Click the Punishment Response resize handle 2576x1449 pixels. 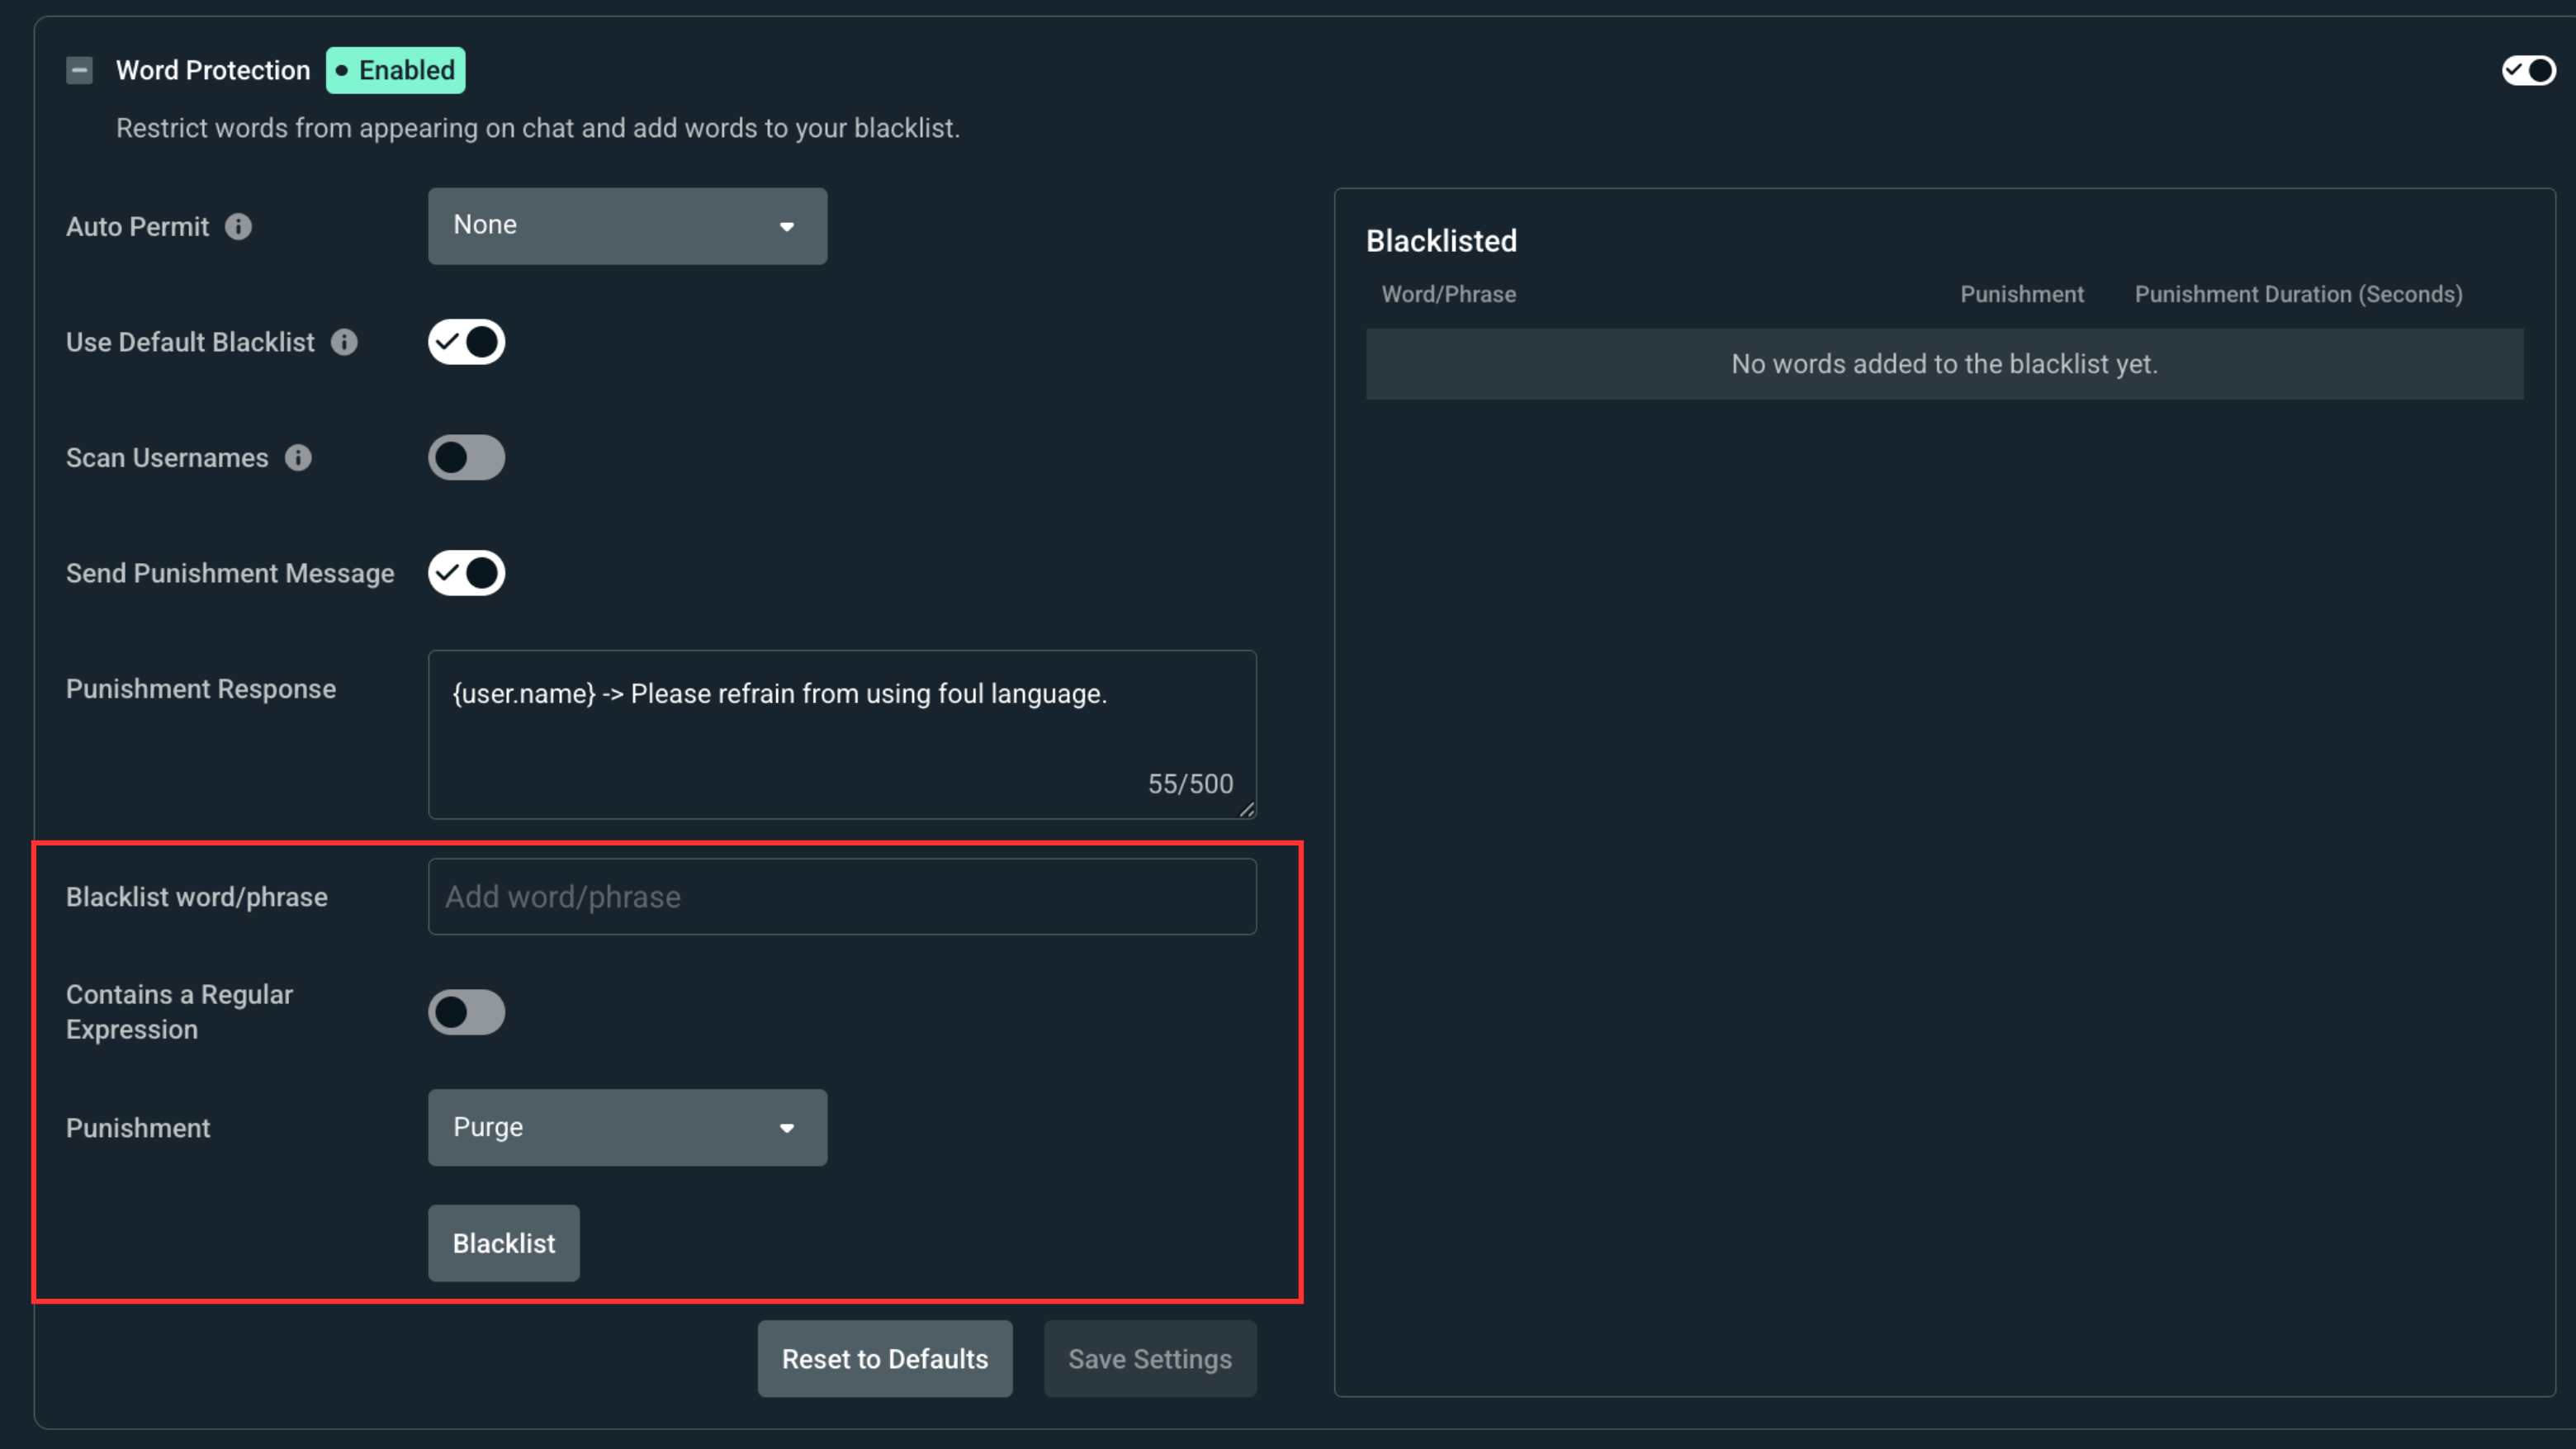tap(1246, 809)
